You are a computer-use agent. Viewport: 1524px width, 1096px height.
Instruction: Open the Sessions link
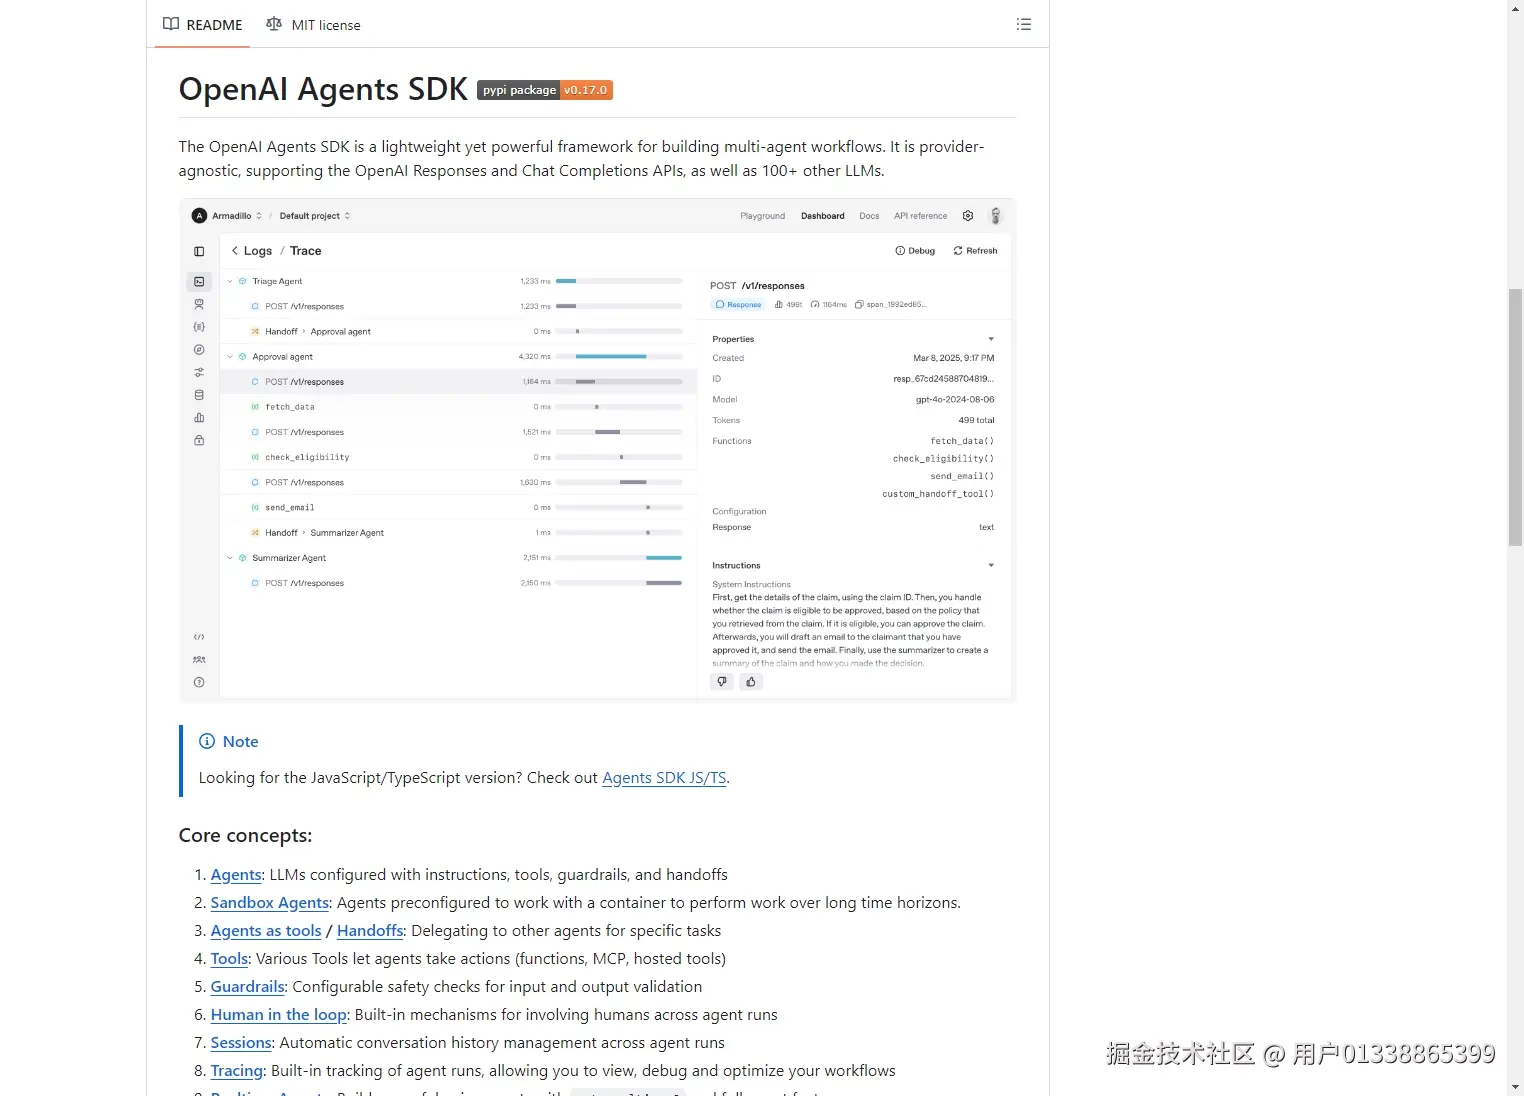pyautogui.click(x=241, y=1043)
